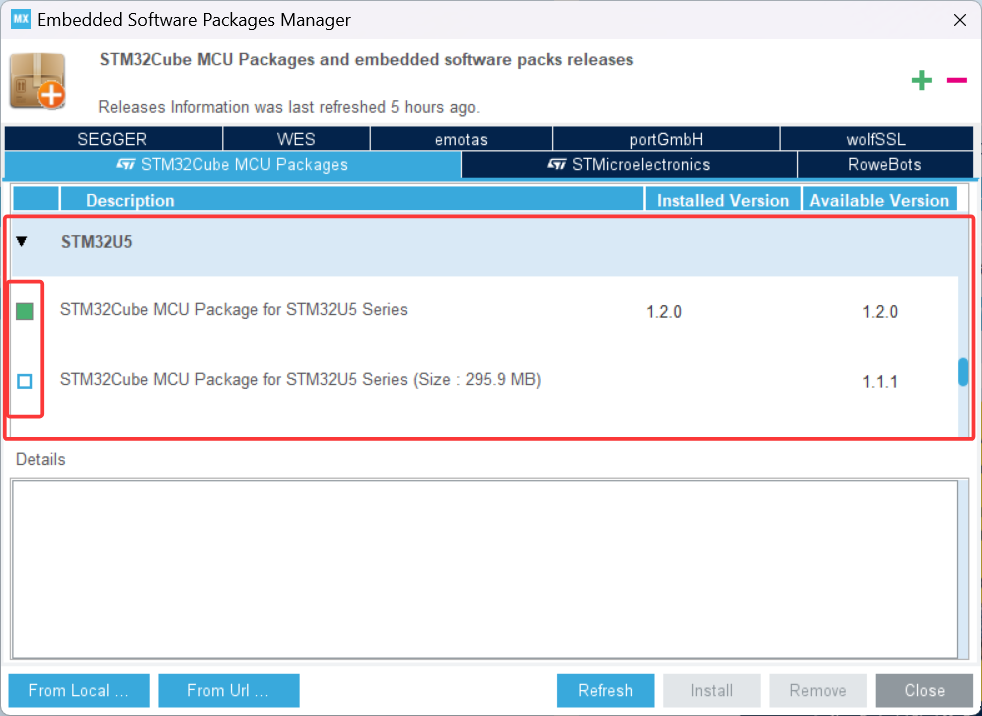Click the 1.2.0 available version value
Screen dimensions: 982x716
(x=880, y=311)
